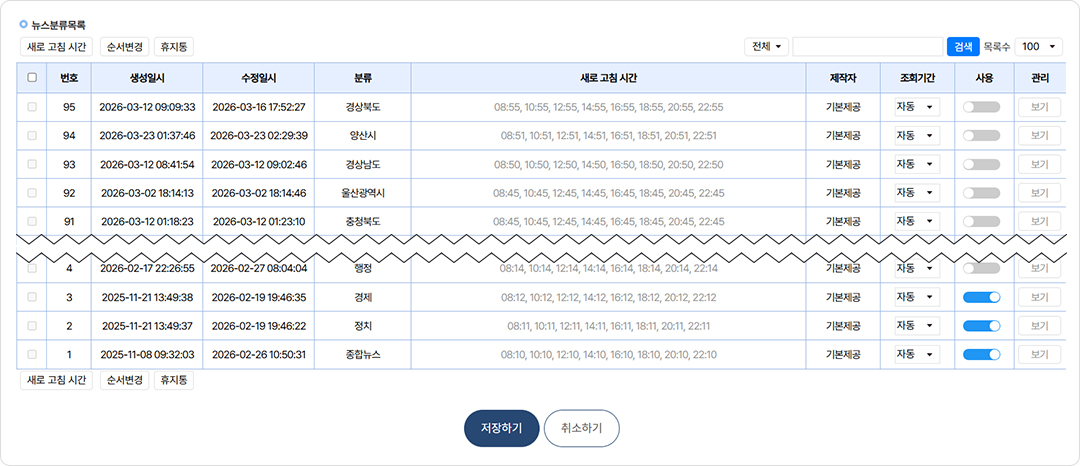1080x466 pixels.
Task: Click the search text input field
Action: [868, 46]
